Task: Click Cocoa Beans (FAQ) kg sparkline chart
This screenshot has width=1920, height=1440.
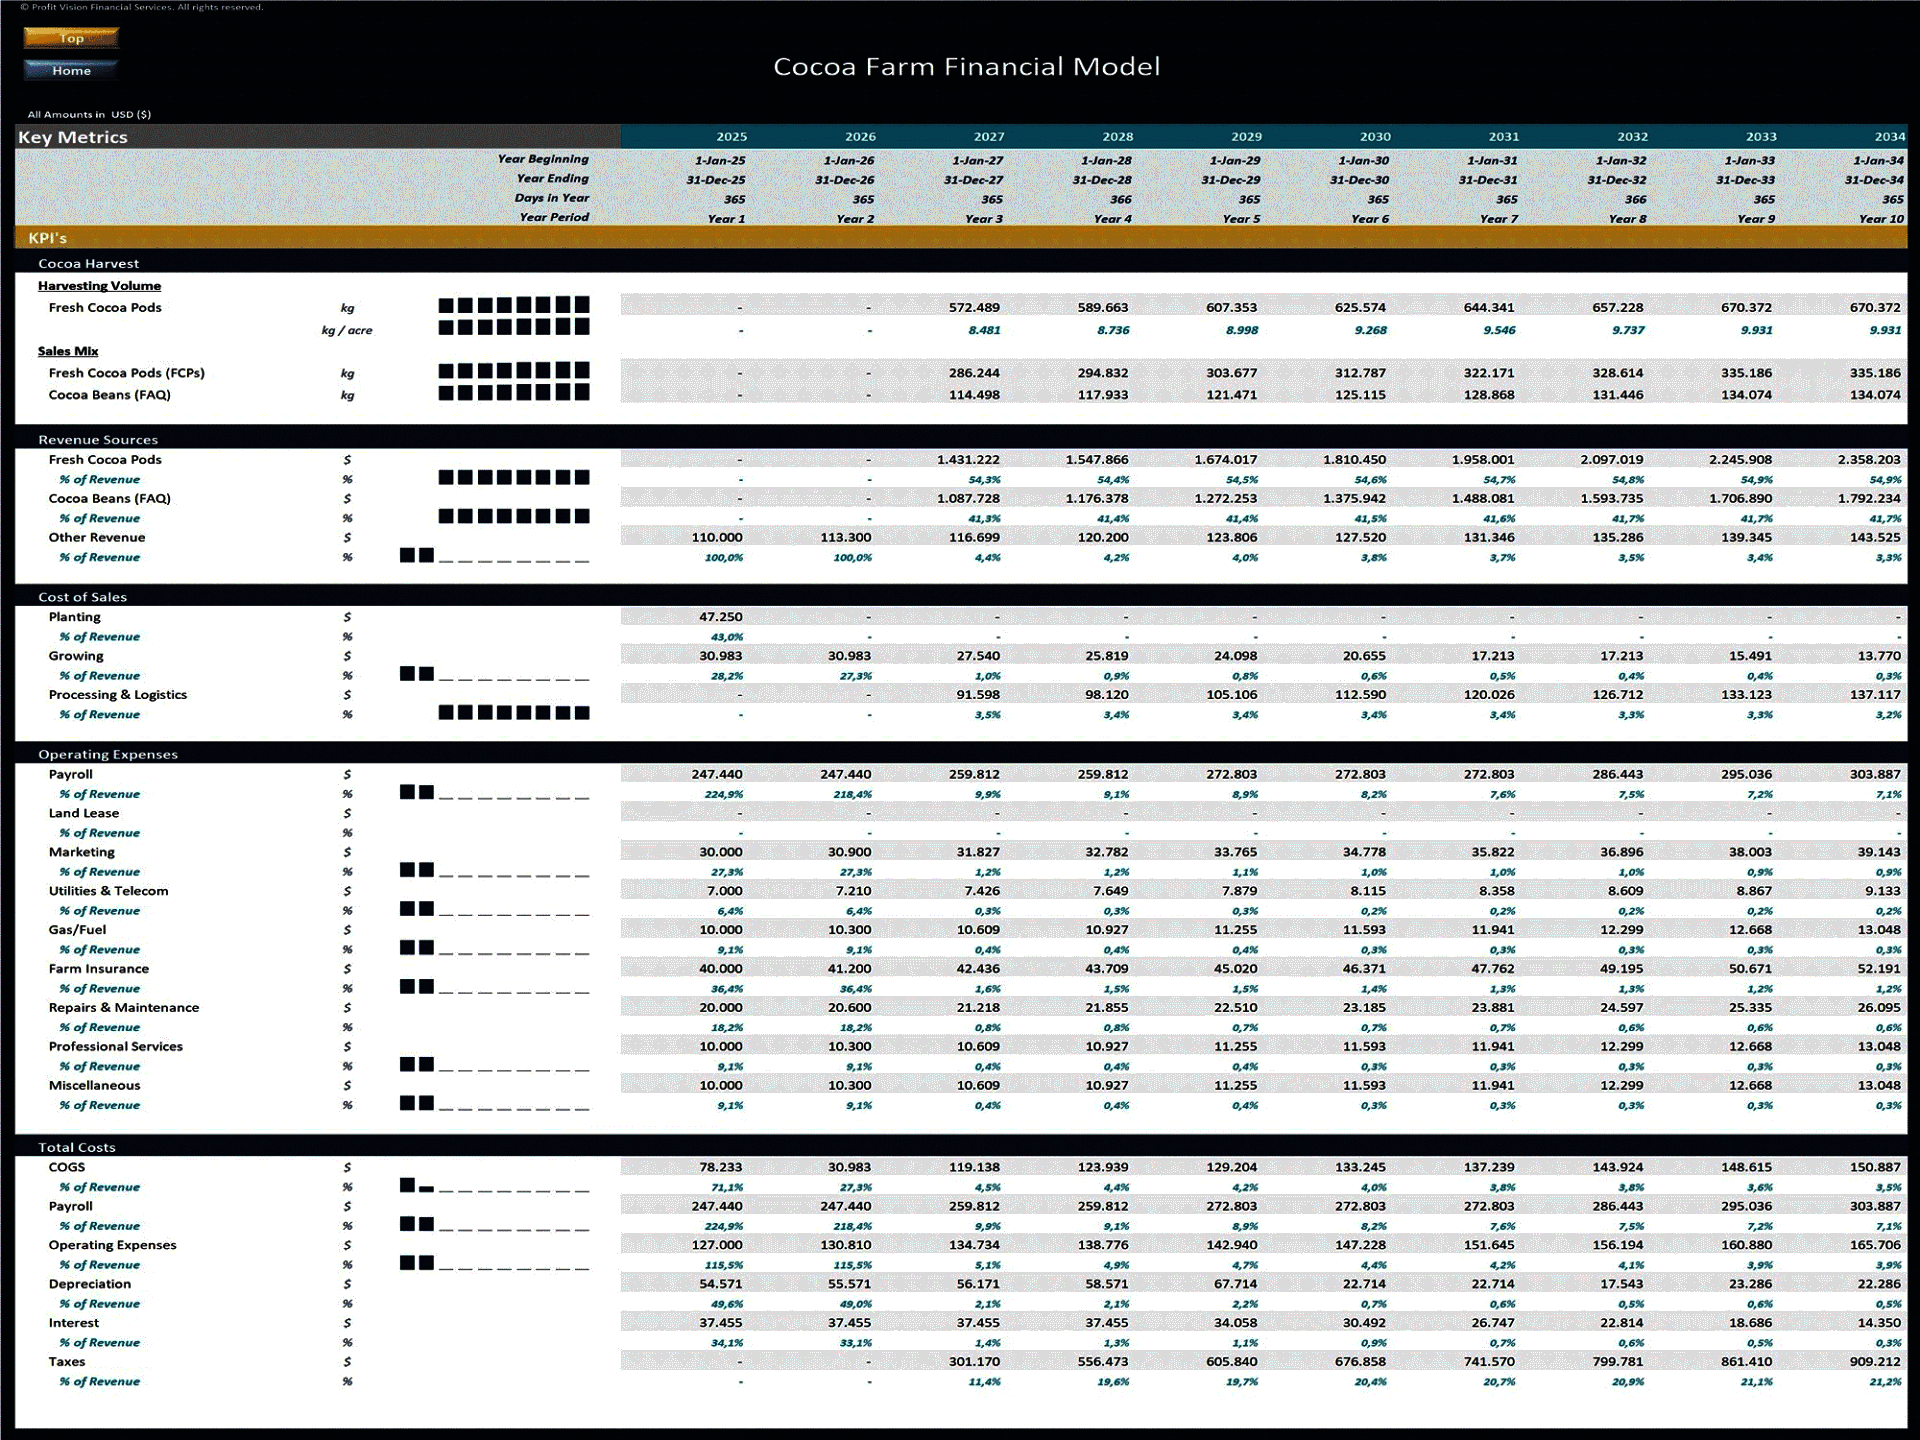Action: pos(514,392)
